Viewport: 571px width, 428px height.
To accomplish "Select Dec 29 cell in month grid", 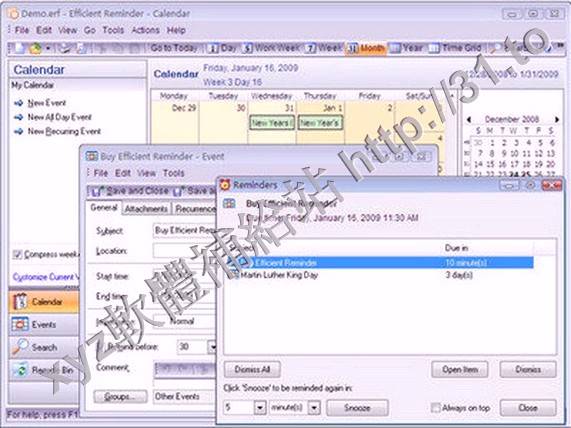I will (175, 123).
